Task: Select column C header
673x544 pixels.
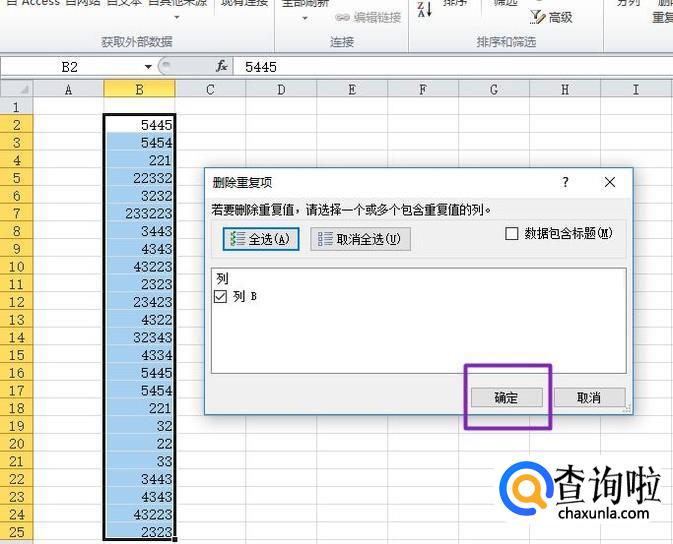Action: tap(210, 89)
